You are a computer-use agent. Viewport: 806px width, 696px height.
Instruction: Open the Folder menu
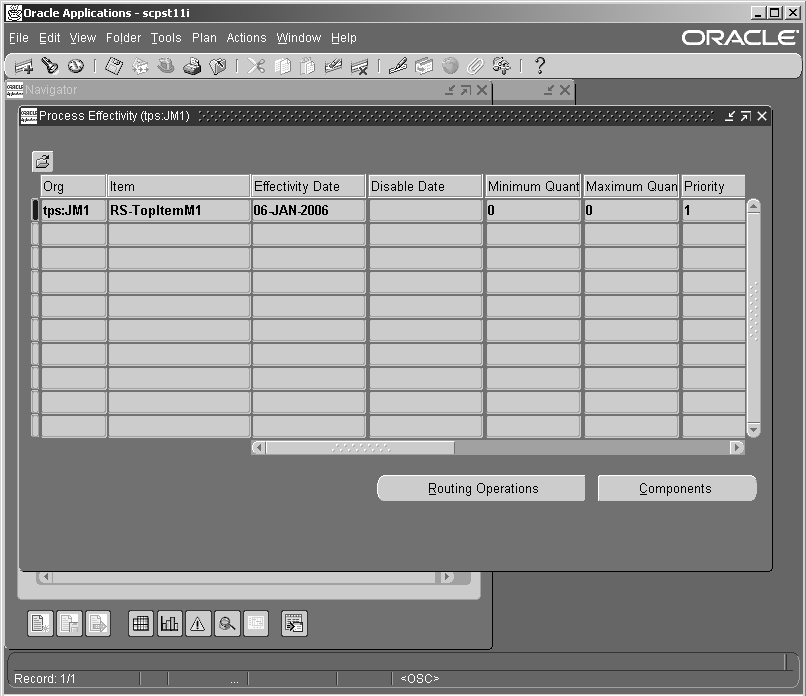coord(123,38)
